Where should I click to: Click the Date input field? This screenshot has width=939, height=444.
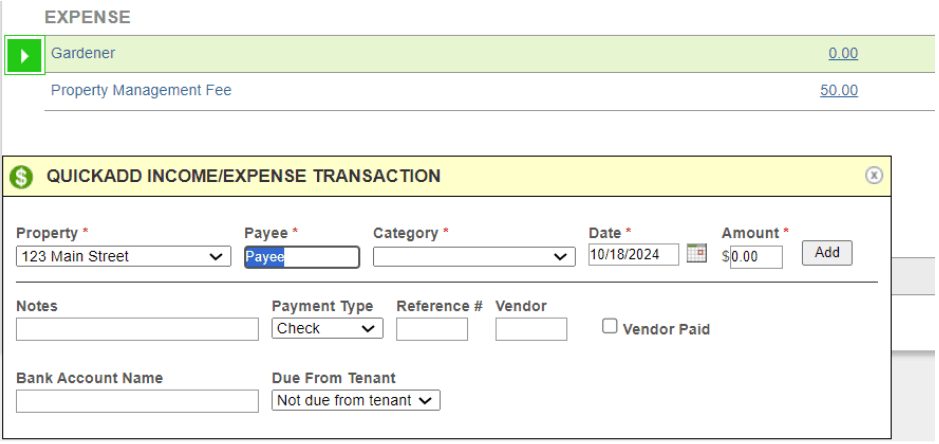[x=633, y=255]
